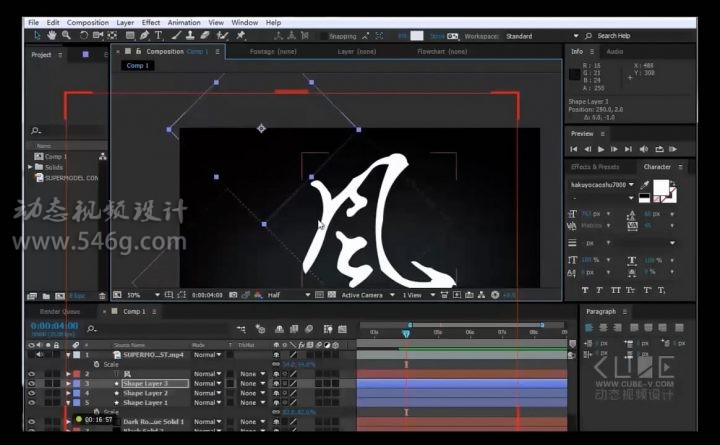The height and width of the screenshot is (445, 720).
Task: Select Shape Layer 3 in timeline
Action: tap(145, 383)
